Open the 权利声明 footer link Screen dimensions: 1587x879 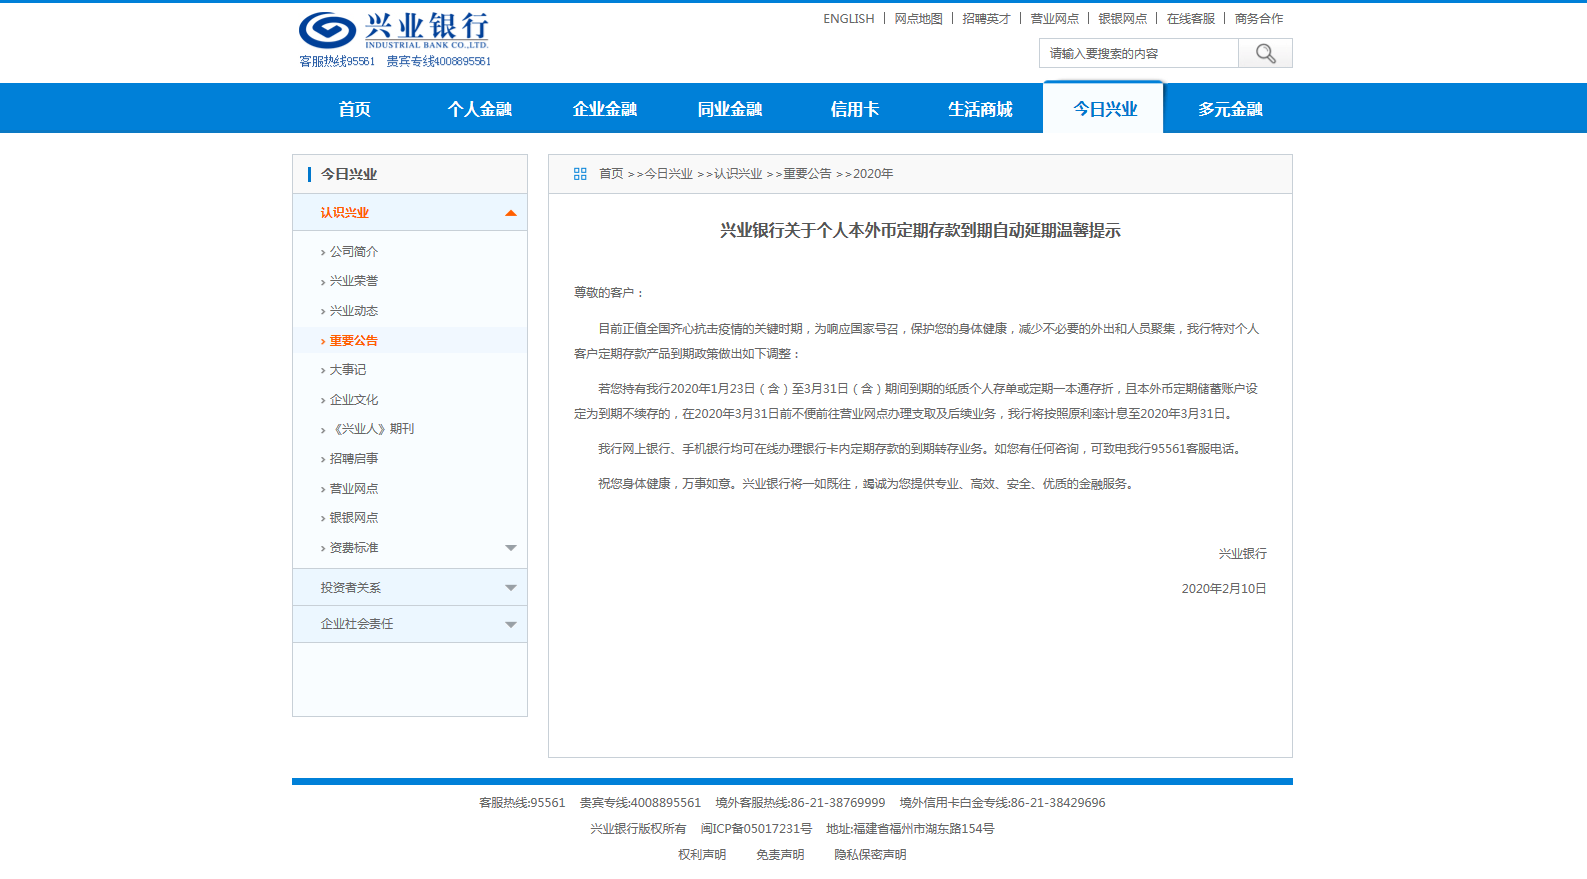pos(702,855)
